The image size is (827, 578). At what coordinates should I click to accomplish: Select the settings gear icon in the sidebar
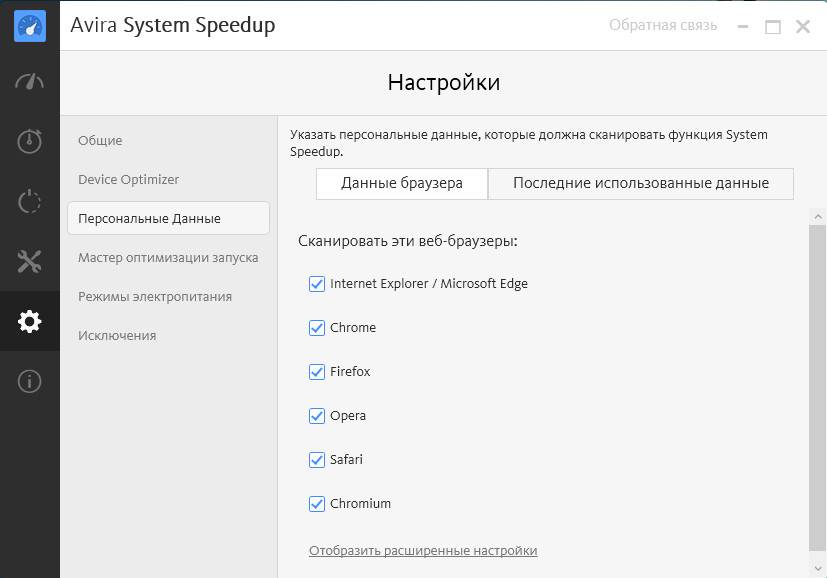(30, 321)
